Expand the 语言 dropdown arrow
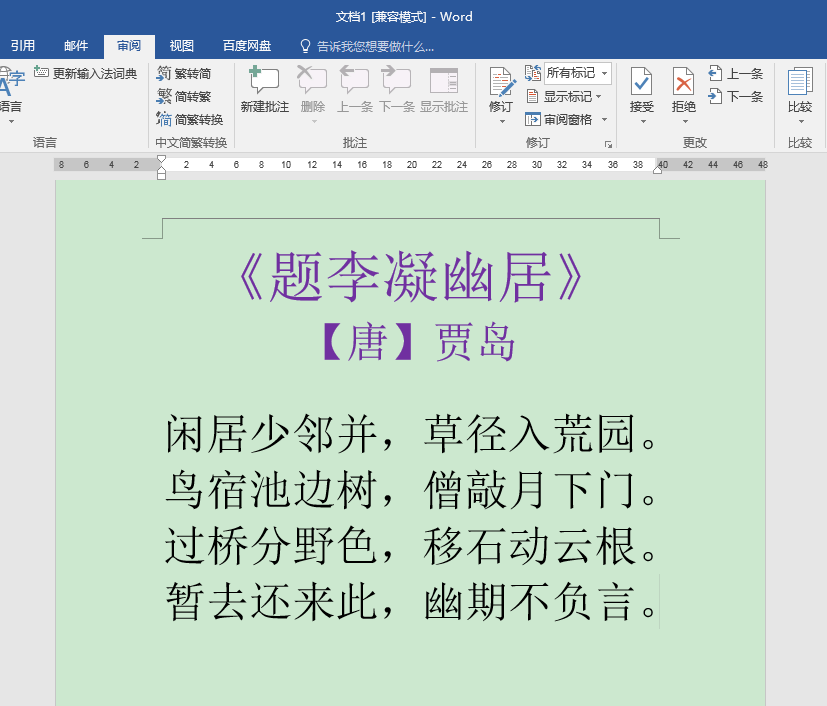This screenshot has height=706, width=827. 11,122
